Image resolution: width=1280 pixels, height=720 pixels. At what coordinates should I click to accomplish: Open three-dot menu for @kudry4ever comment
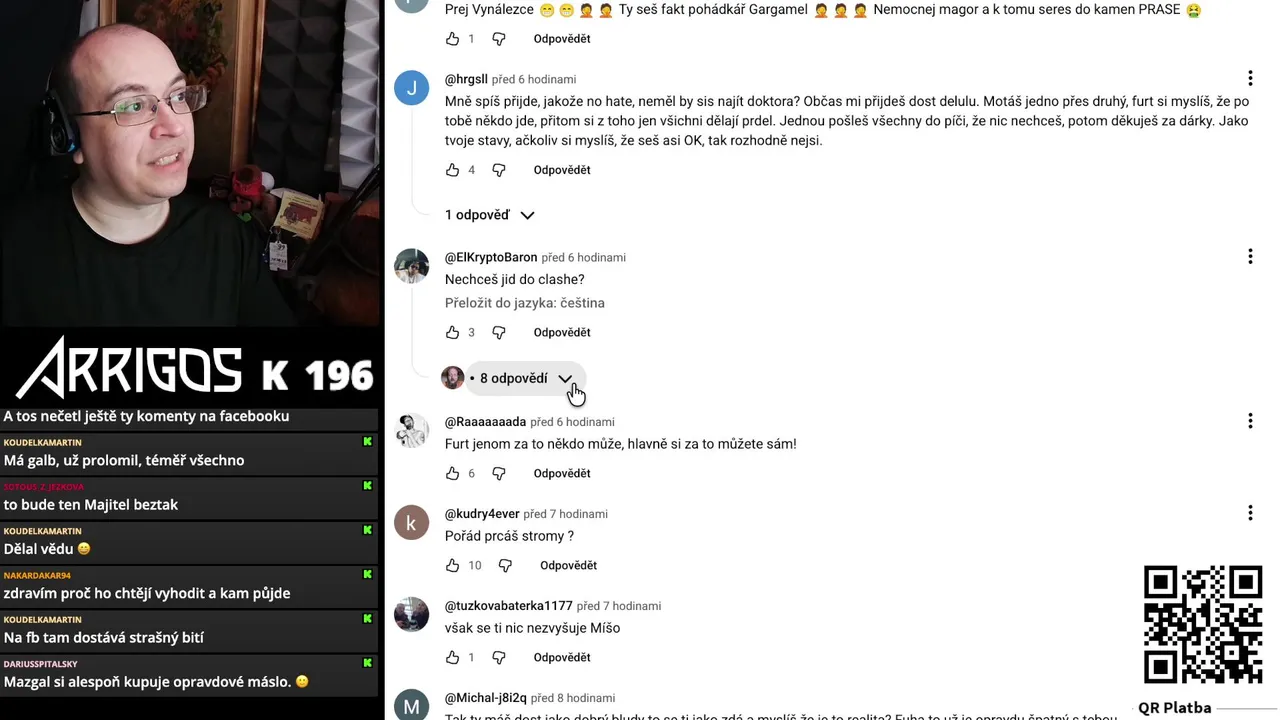click(x=1250, y=513)
